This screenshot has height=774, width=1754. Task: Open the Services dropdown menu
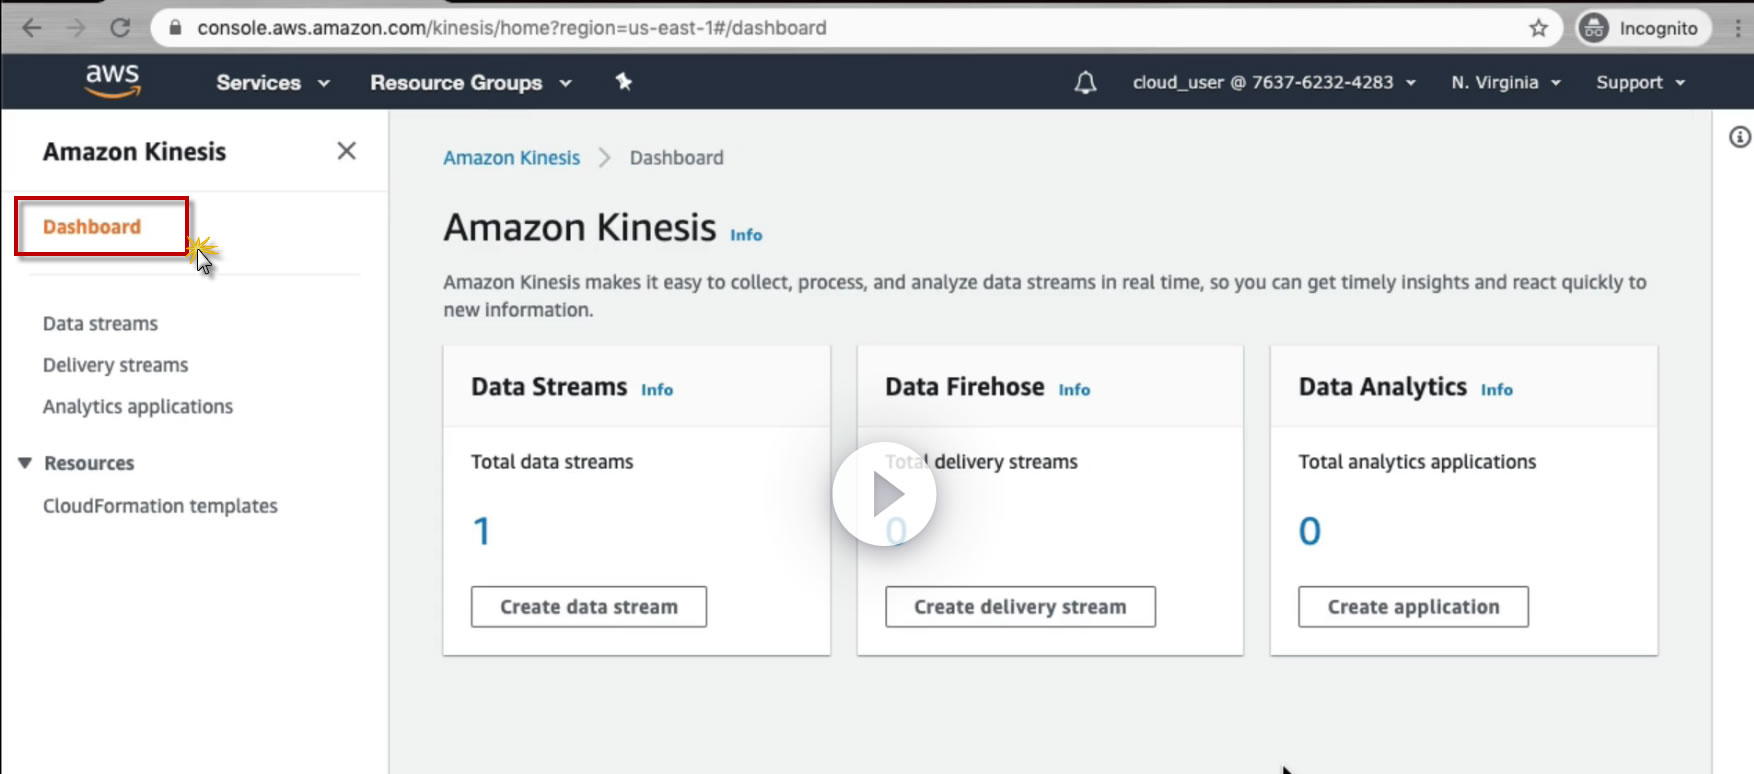tap(272, 83)
